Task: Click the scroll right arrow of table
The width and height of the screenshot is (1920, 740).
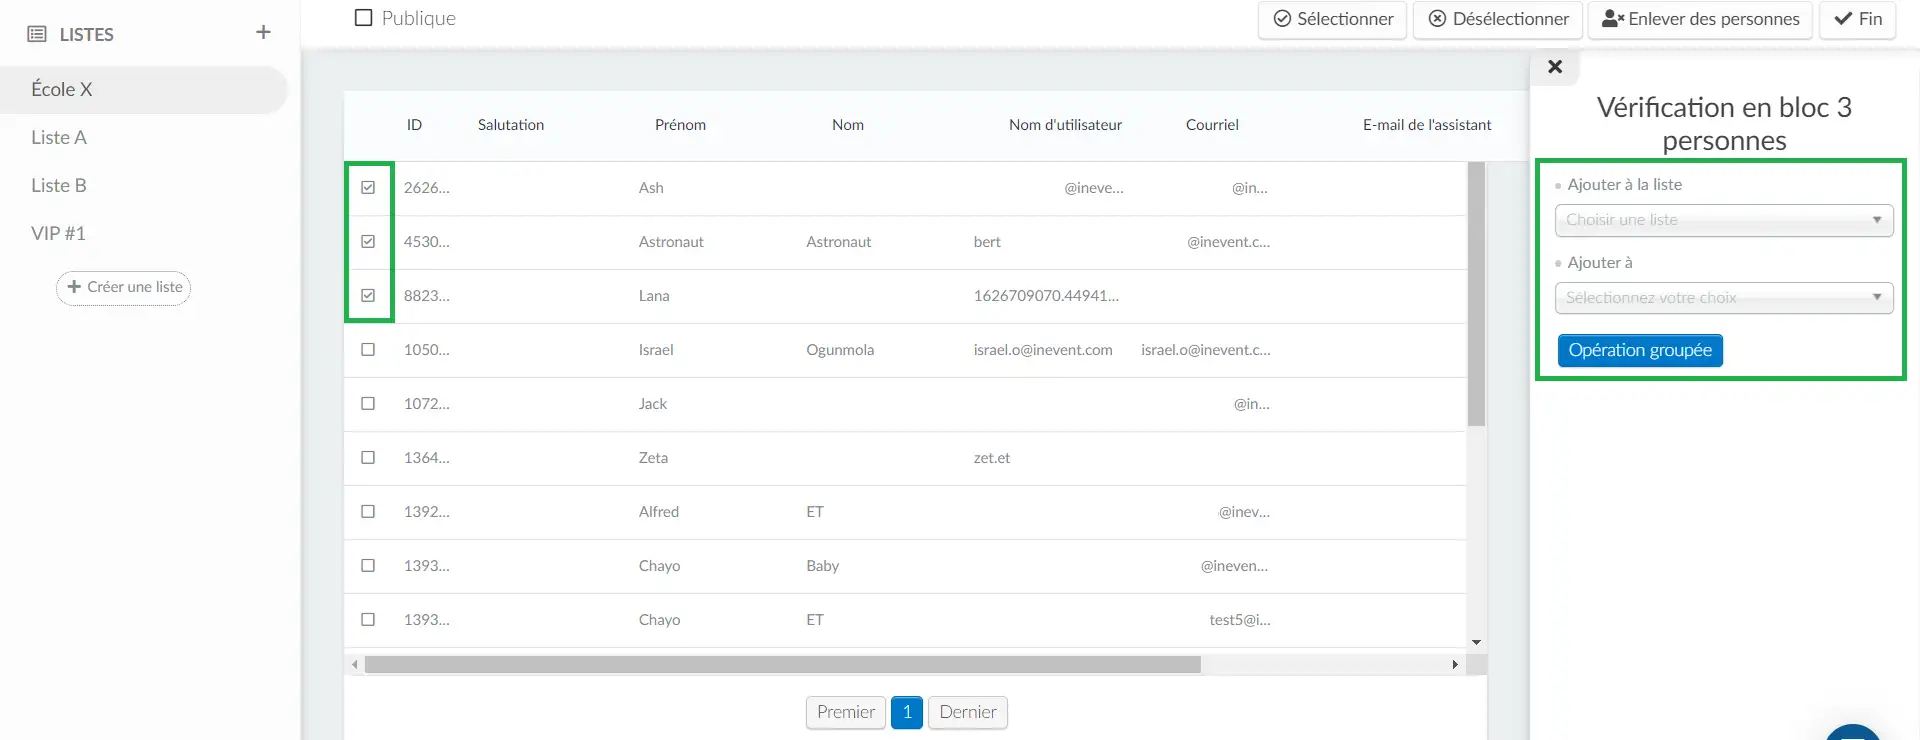Action: tap(1455, 665)
